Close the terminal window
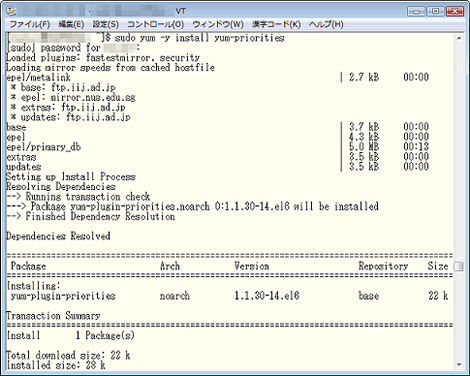The image size is (470, 376). [455, 11]
